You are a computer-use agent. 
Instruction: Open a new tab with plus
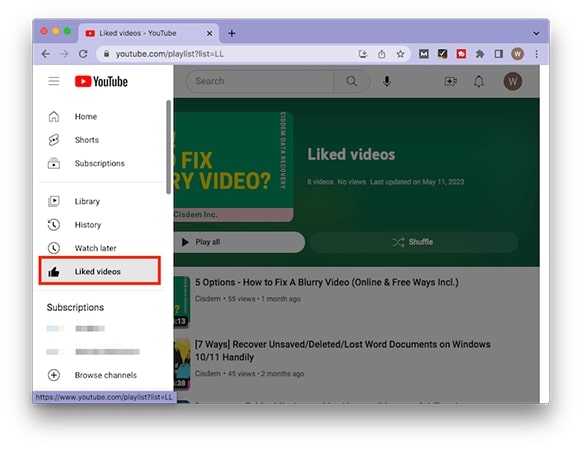(232, 33)
